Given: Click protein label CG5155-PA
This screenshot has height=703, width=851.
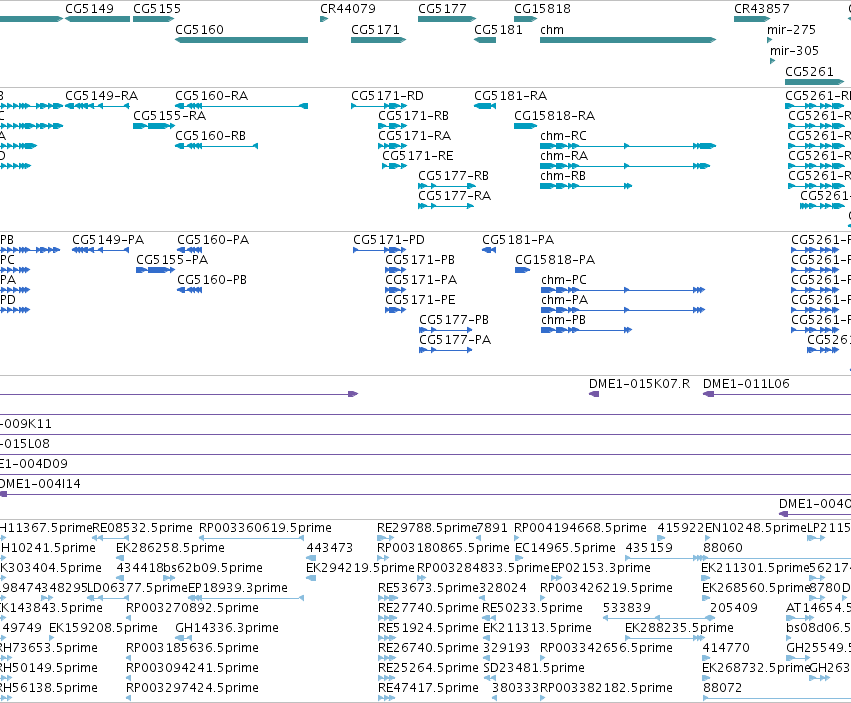Looking at the screenshot, I should pos(172,260).
